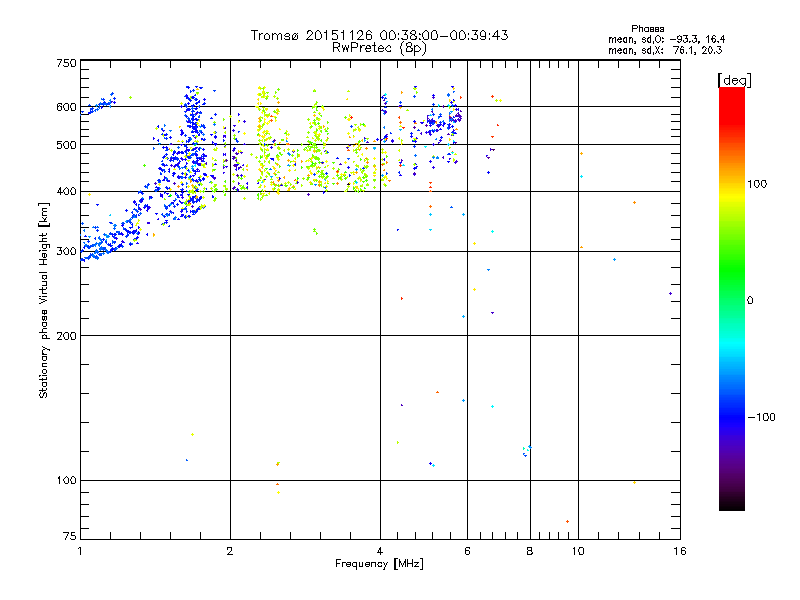The image size is (800, 600).
Task: Click the Y-axis label "100"
Action: pyautogui.click(x=66, y=480)
